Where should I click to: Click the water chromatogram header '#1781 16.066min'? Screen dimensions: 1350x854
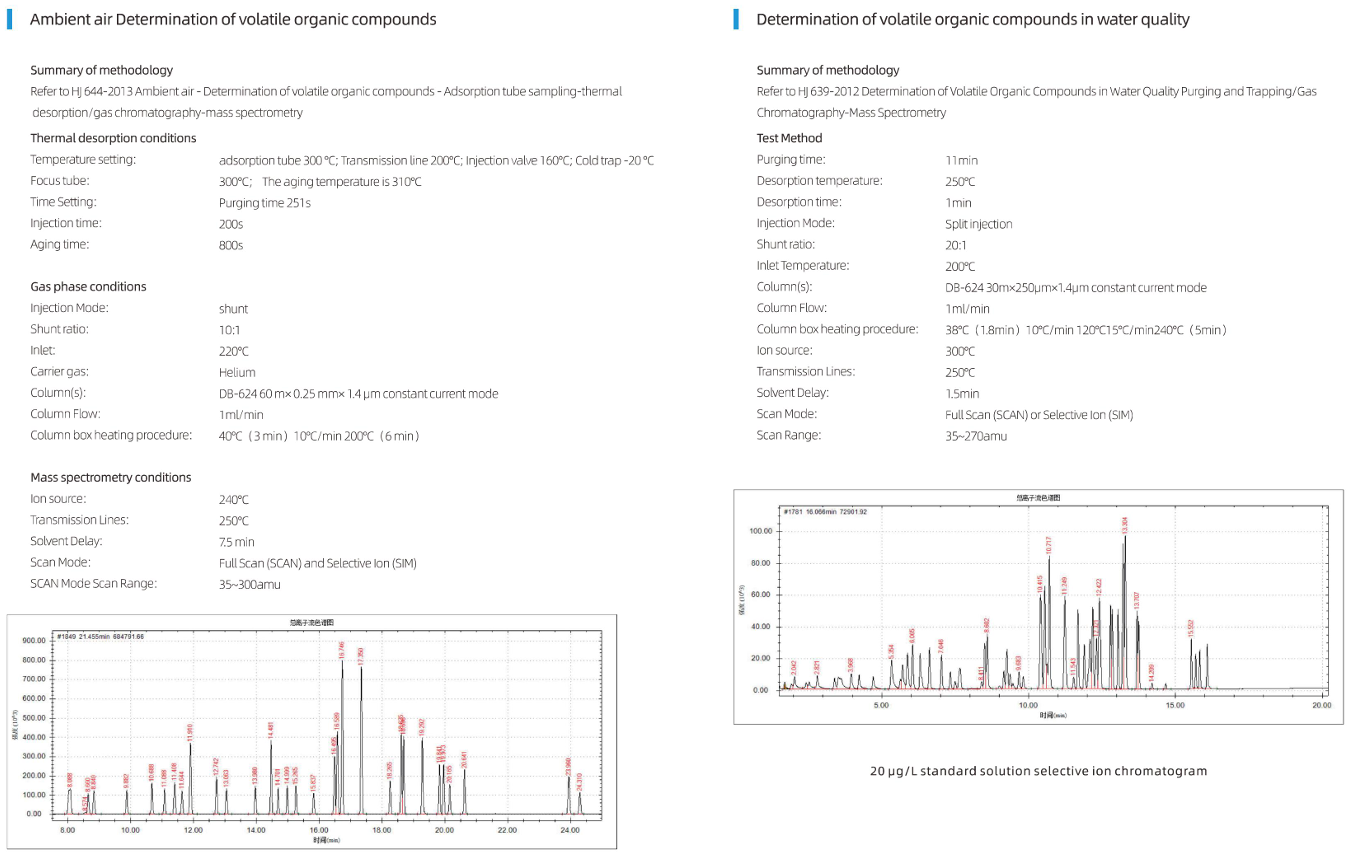tap(824, 511)
